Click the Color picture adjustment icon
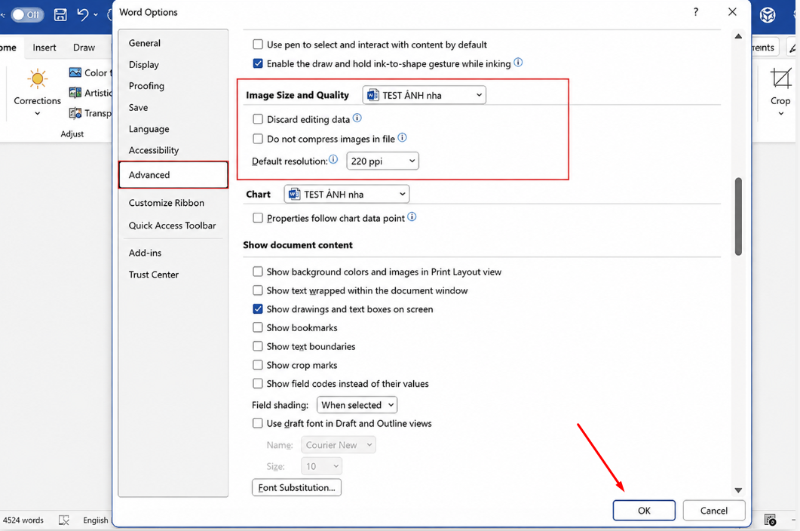The height and width of the screenshot is (531, 800). (x=75, y=72)
